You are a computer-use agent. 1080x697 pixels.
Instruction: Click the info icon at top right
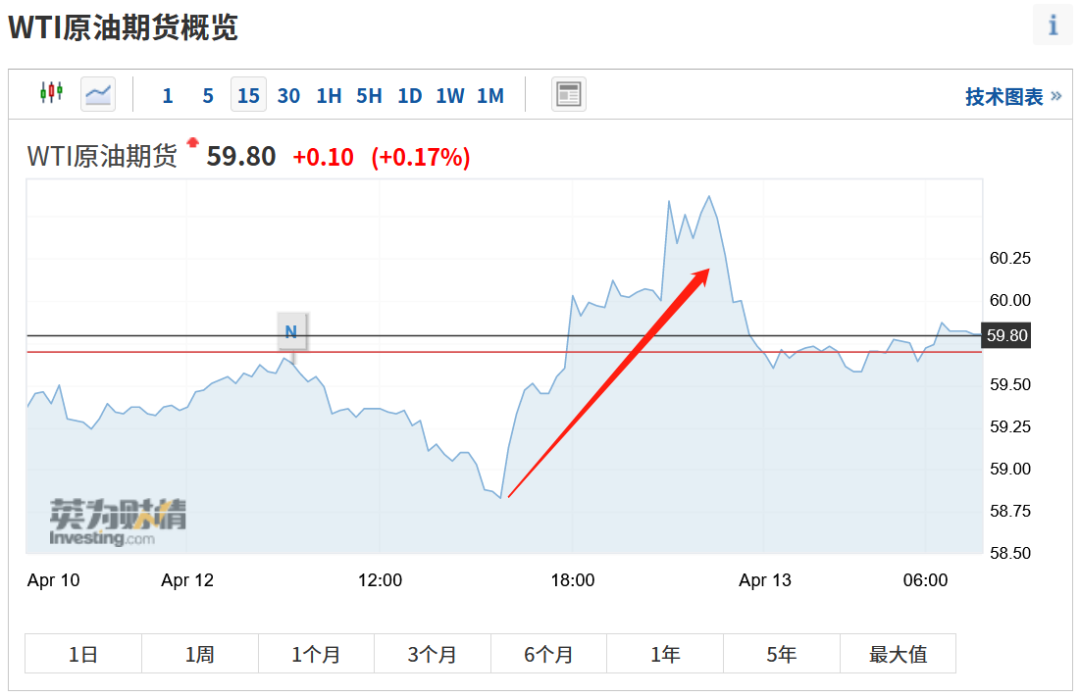(x=1053, y=25)
